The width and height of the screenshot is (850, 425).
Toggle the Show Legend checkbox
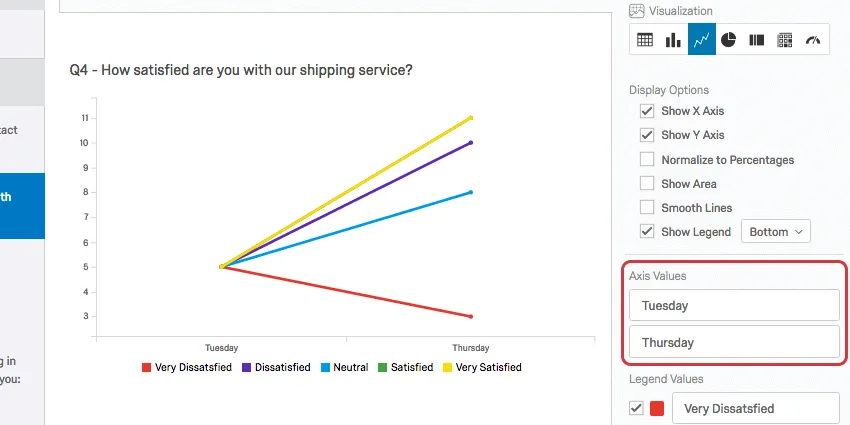647,232
